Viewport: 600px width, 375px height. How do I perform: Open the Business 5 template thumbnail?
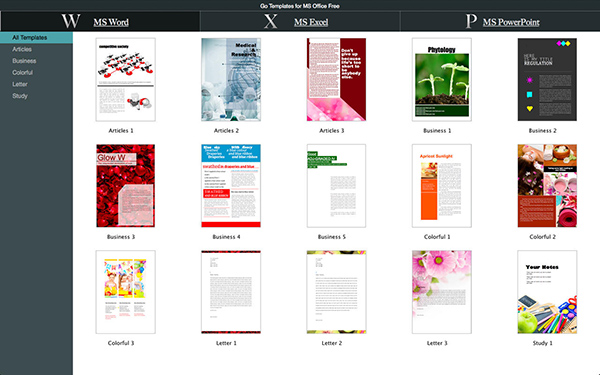click(336, 186)
